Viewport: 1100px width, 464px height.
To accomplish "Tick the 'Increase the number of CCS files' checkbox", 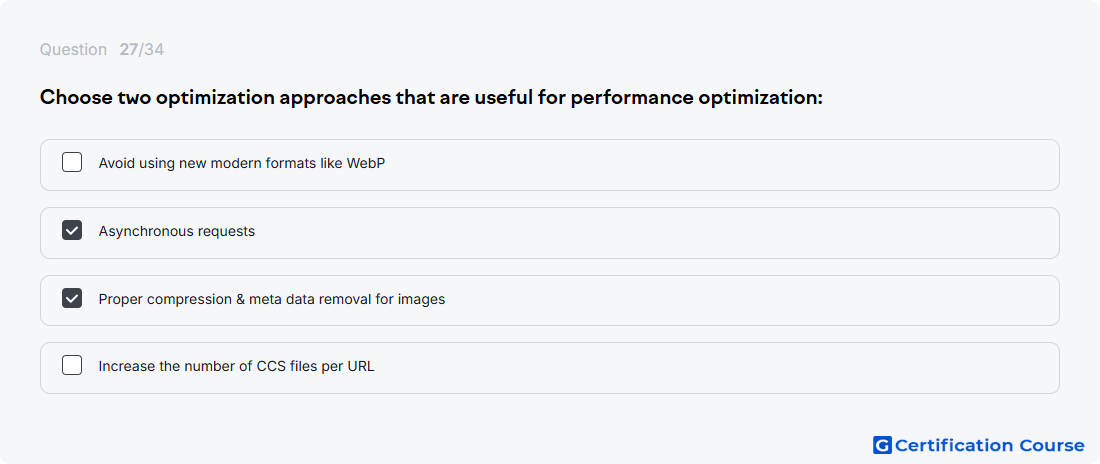I will tap(72, 366).
